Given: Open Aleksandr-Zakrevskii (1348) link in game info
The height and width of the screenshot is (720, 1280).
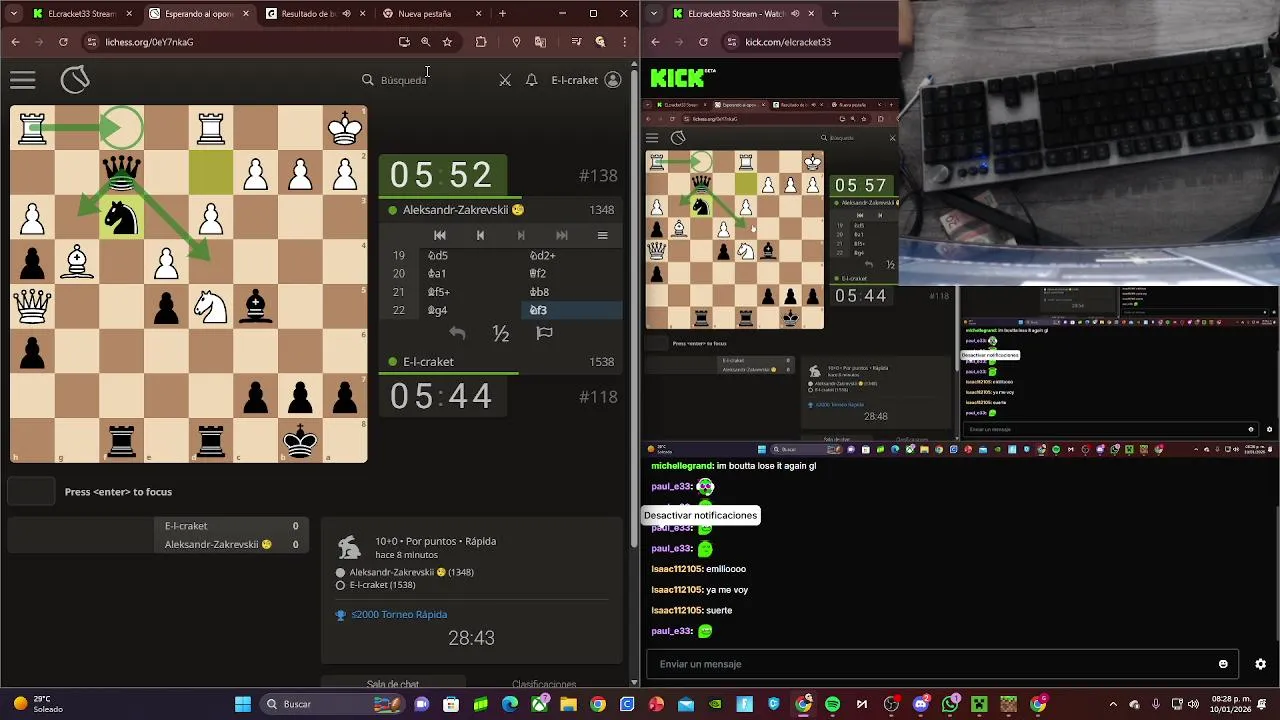Looking at the screenshot, I should pos(411,572).
